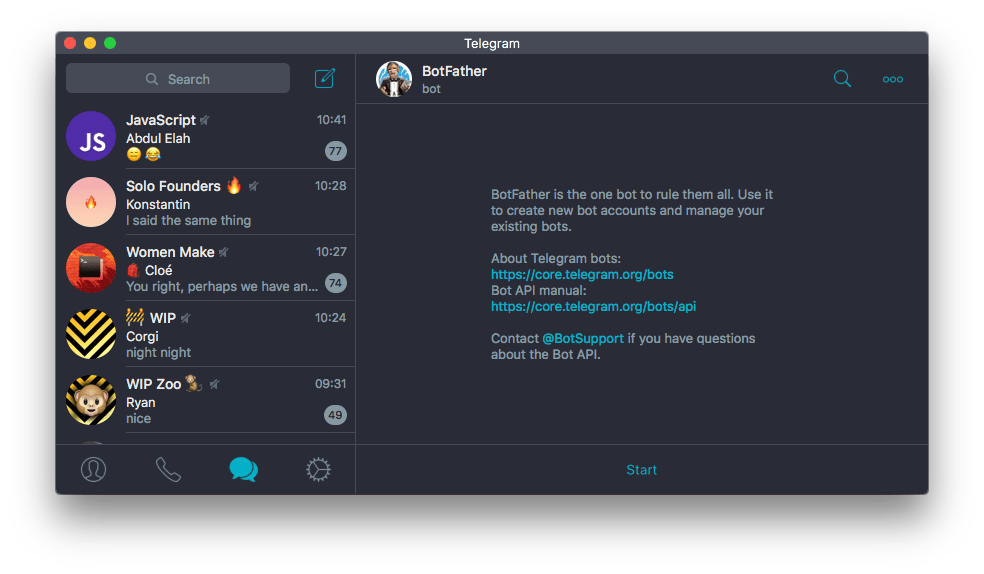Click the muted icon next to JavaScript
The height and width of the screenshot is (574, 984).
[x=205, y=120]
